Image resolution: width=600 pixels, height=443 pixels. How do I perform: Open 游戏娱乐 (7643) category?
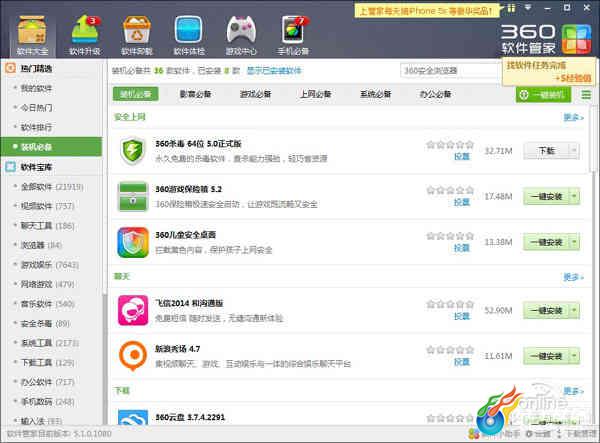point(50,265)
